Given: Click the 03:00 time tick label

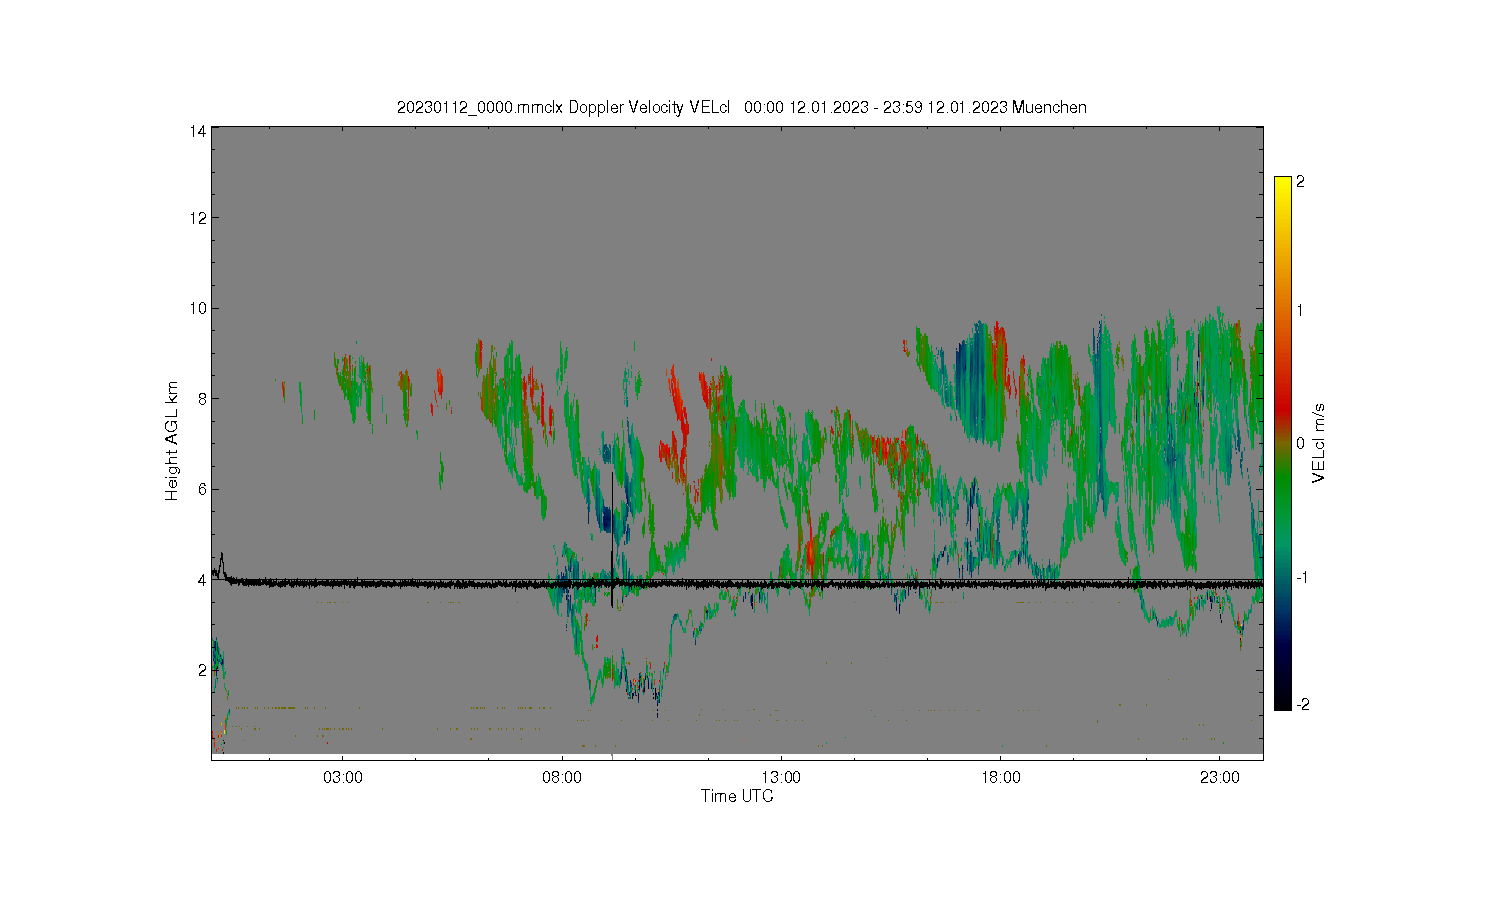Looking at the screenshot, I should (x=343, y=777).
